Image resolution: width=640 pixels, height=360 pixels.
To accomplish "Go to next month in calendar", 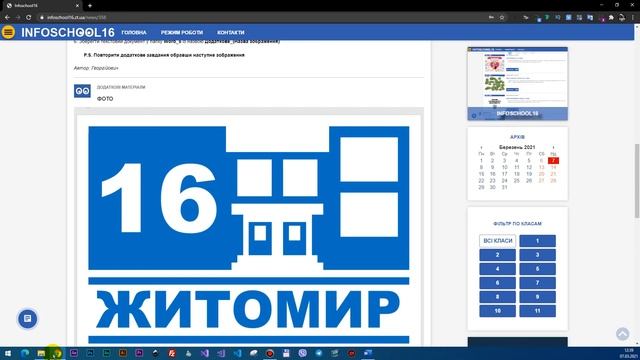I will [553, 147].
